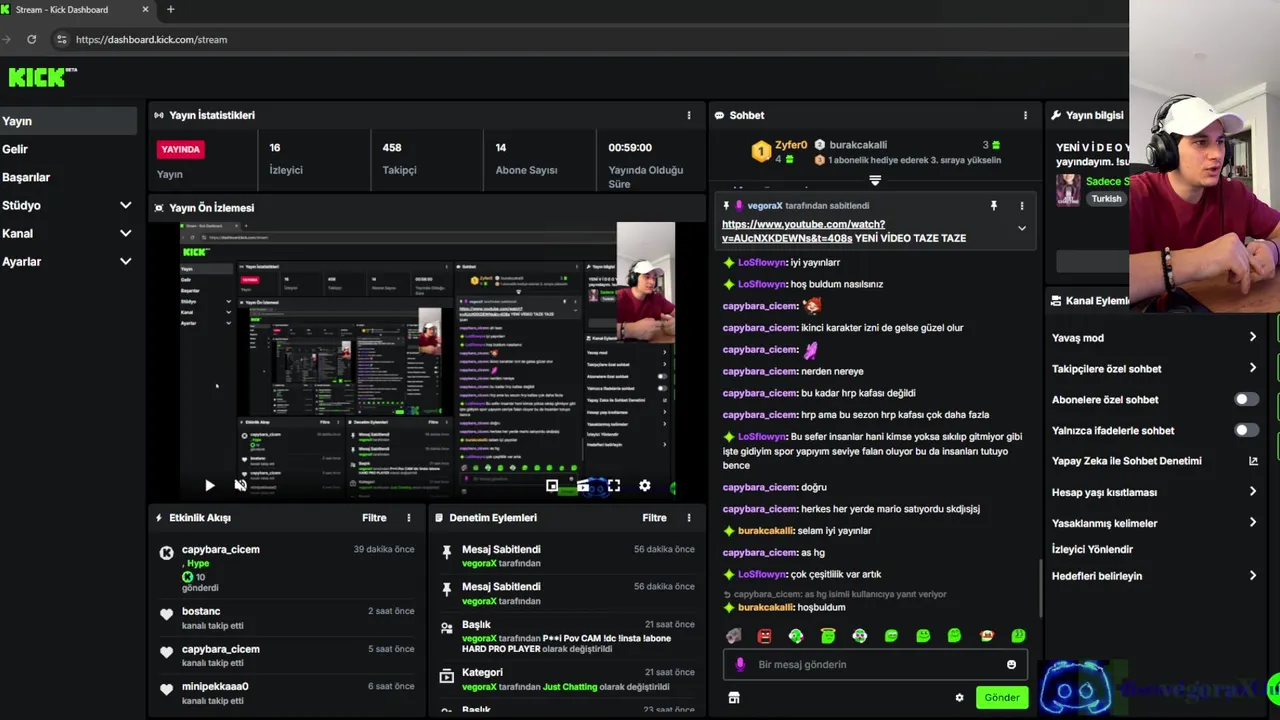Open pinned YouTube video link
The width and height of the screenshot is (1280, 720).
pyautogui.click(x=803, y=231)
